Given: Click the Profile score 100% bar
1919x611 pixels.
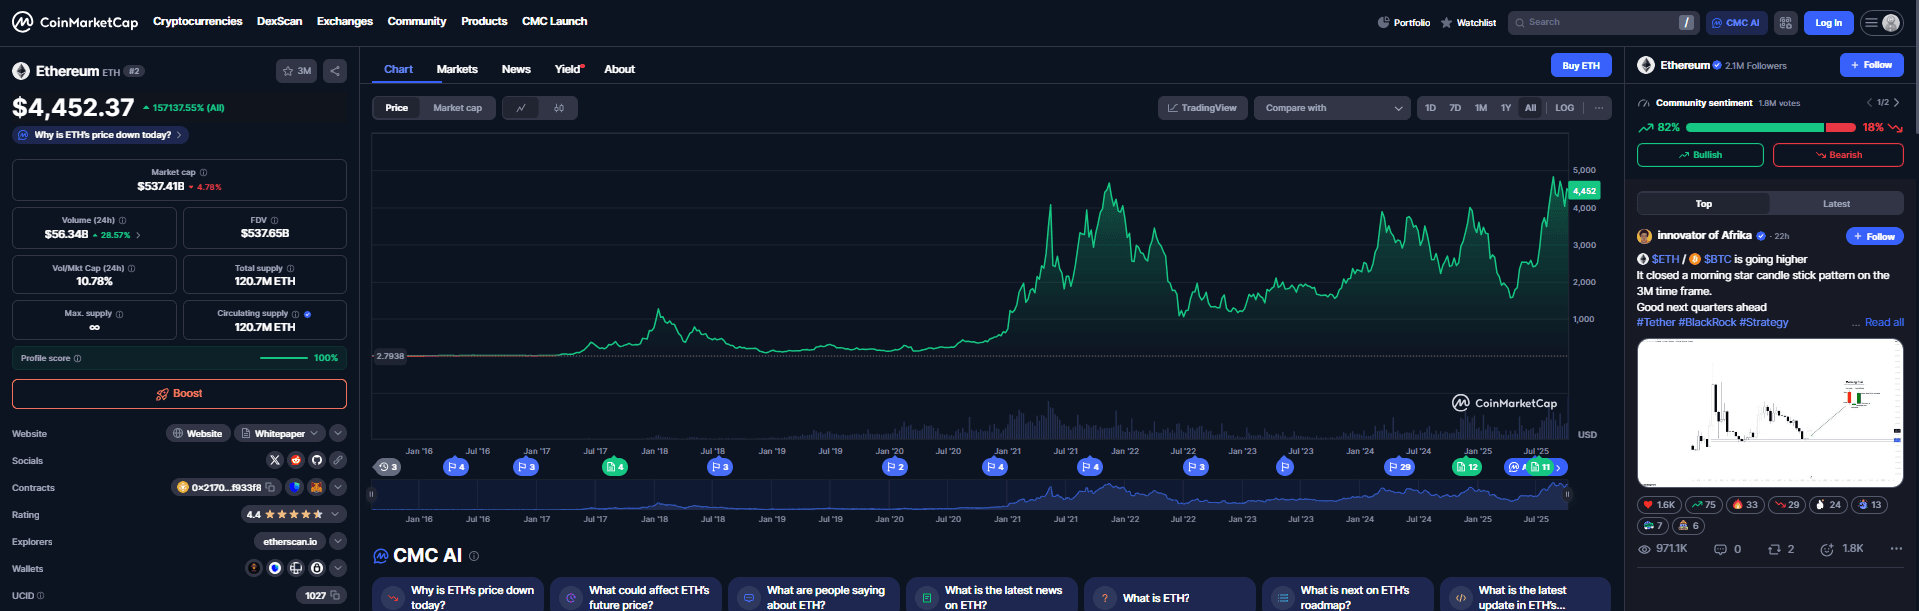Looking at the screenshot, I should tap(179, 358).
